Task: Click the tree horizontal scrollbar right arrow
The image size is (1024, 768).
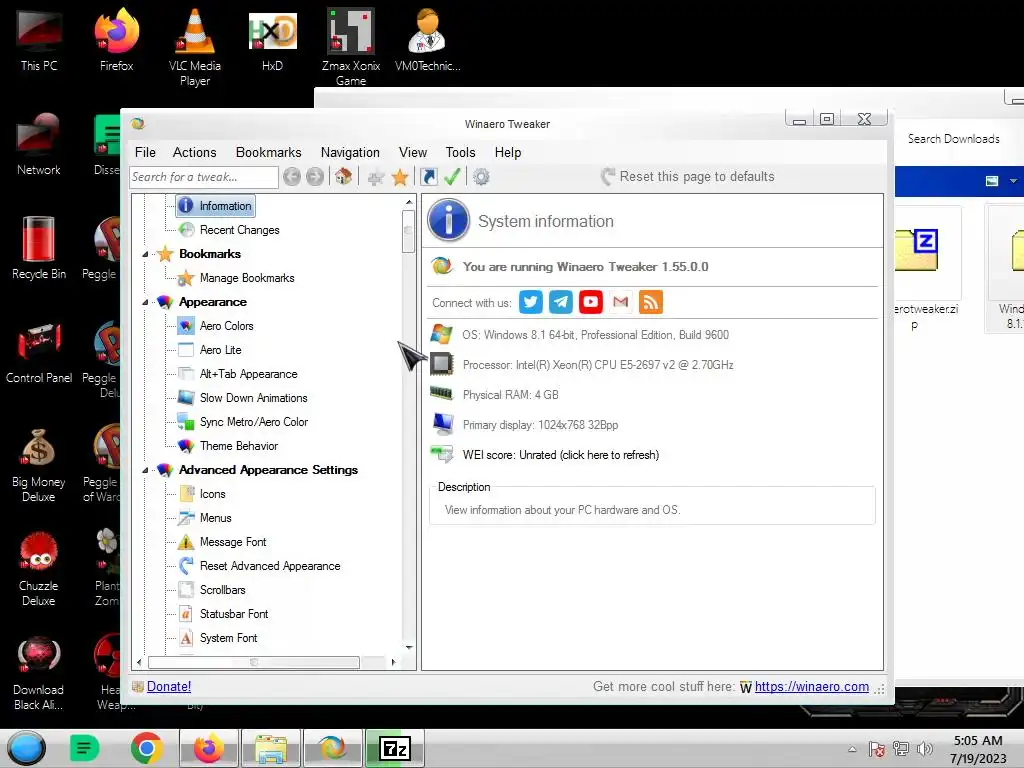Action: [393, 662]
